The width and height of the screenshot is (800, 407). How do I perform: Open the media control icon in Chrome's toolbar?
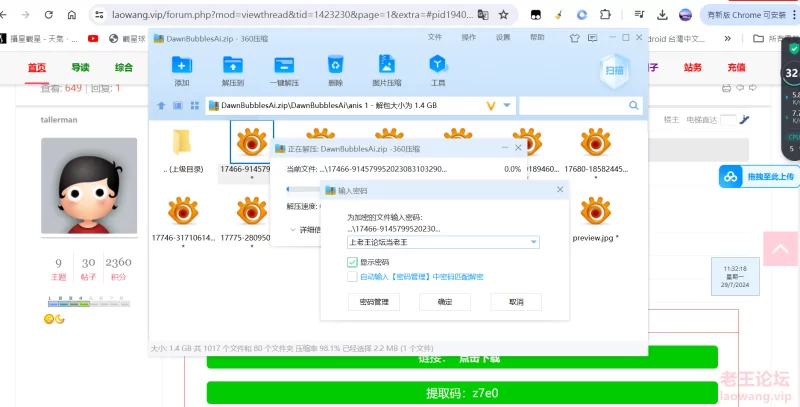pos(639,15)
